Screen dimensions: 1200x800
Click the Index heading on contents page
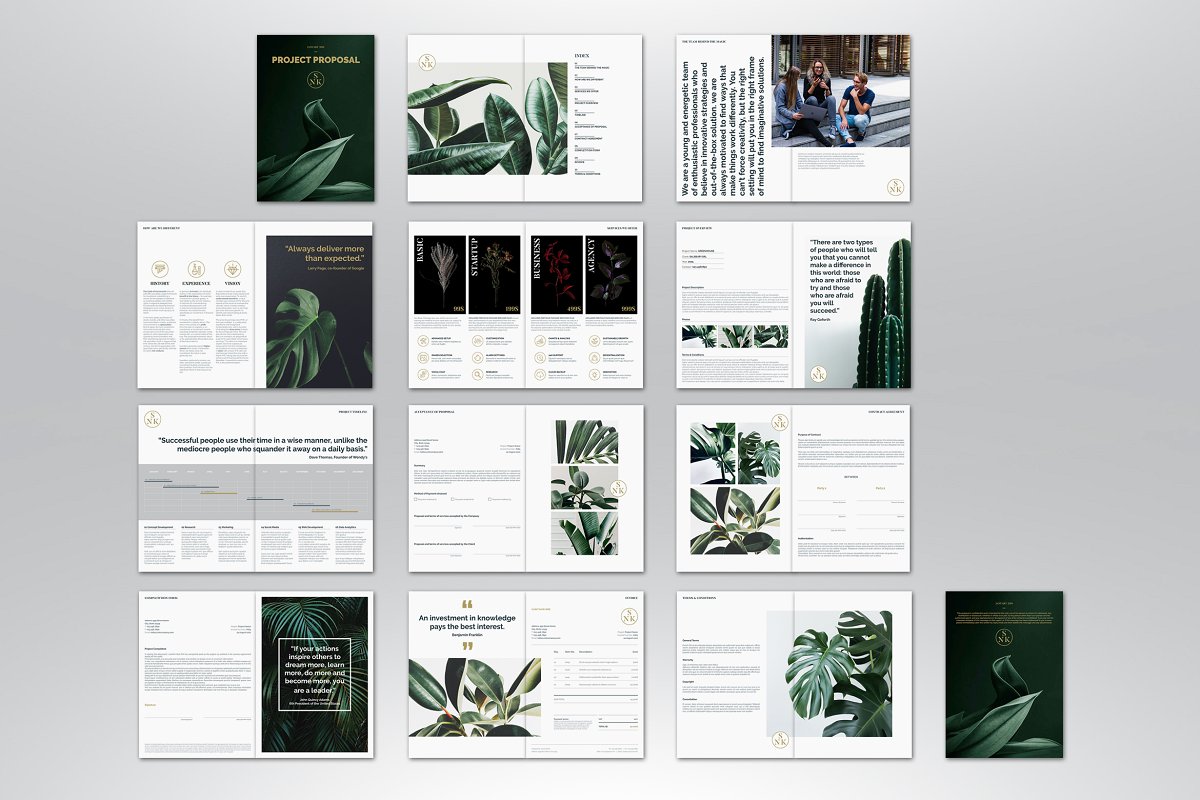(582, 54)
